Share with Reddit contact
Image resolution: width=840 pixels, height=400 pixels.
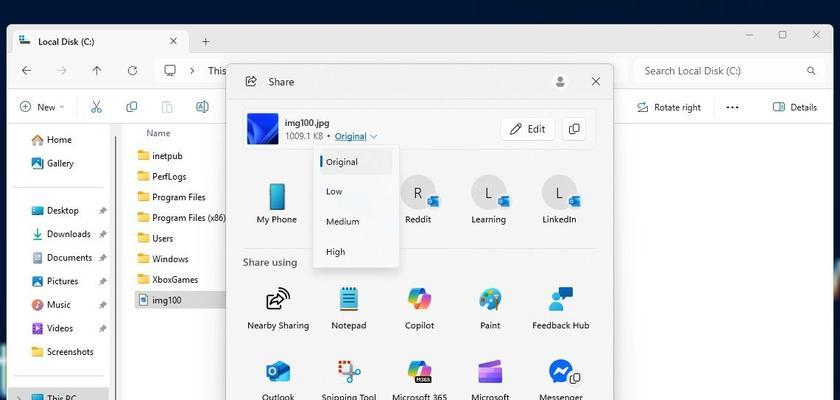click(418, 199)
